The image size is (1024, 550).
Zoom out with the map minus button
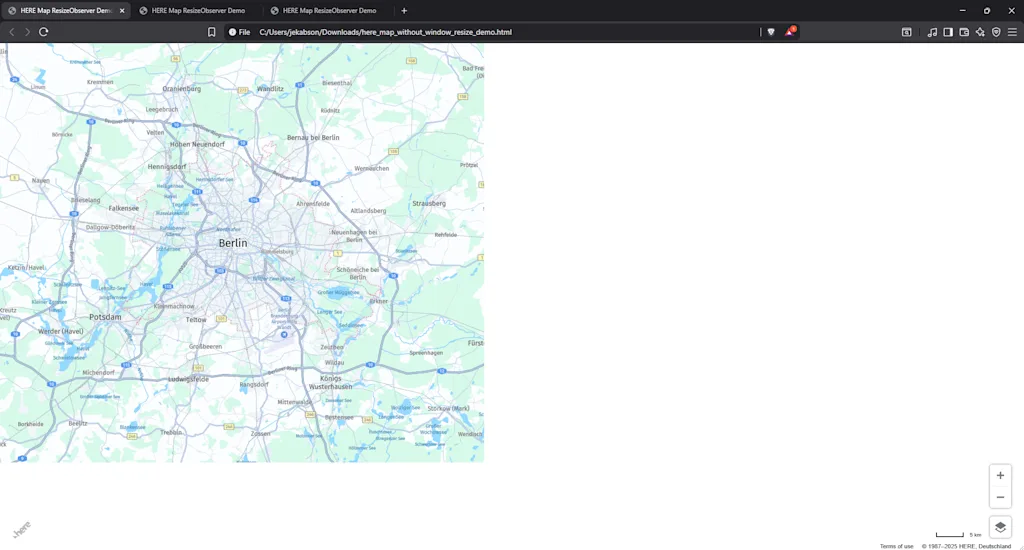pyautogui.click(x=1000, y=497)
